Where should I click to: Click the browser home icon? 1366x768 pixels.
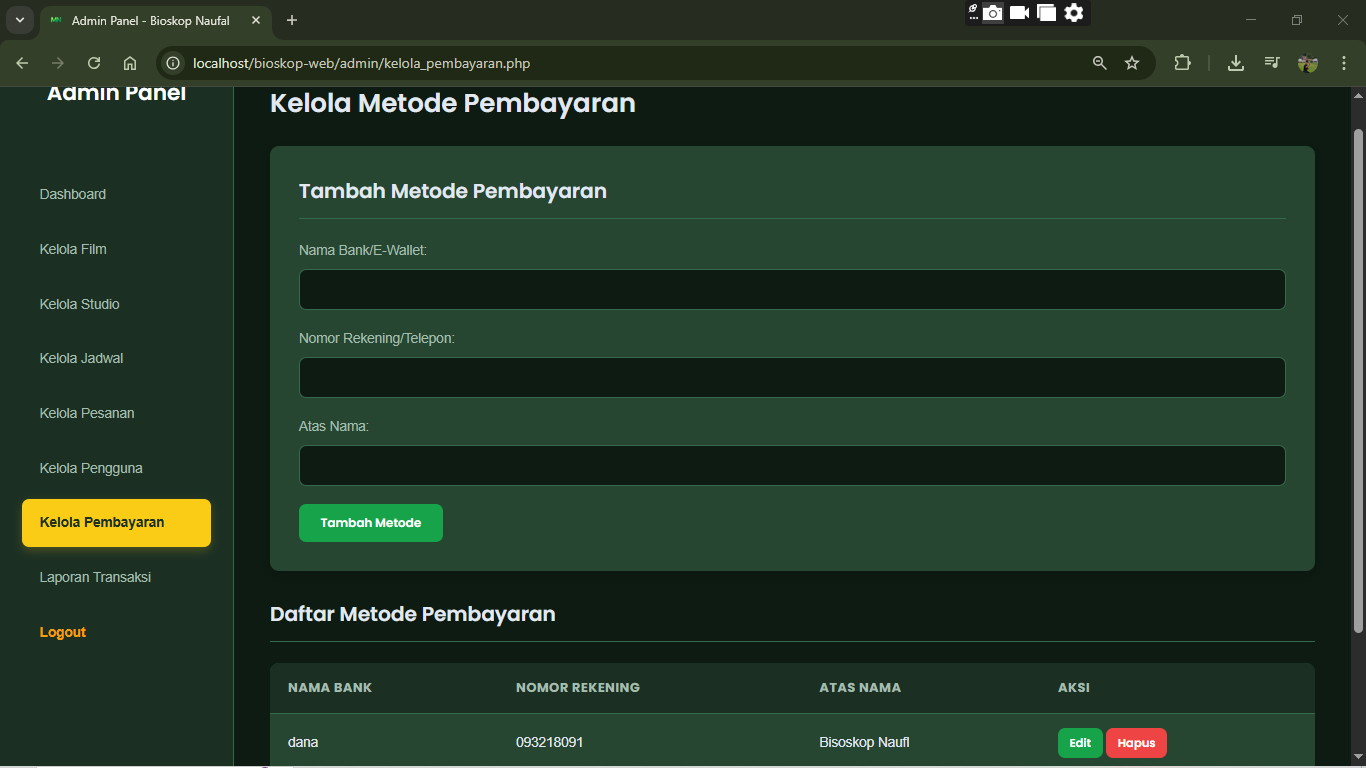tap(130, 63)
